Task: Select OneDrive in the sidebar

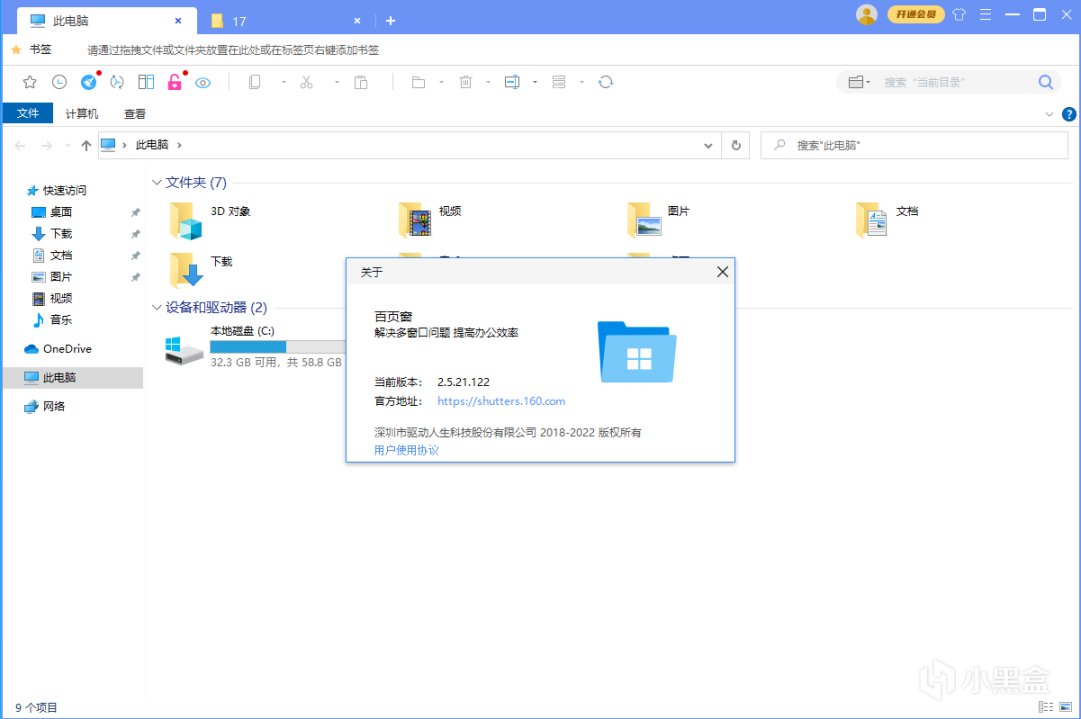Action: [x=67, y=349]
